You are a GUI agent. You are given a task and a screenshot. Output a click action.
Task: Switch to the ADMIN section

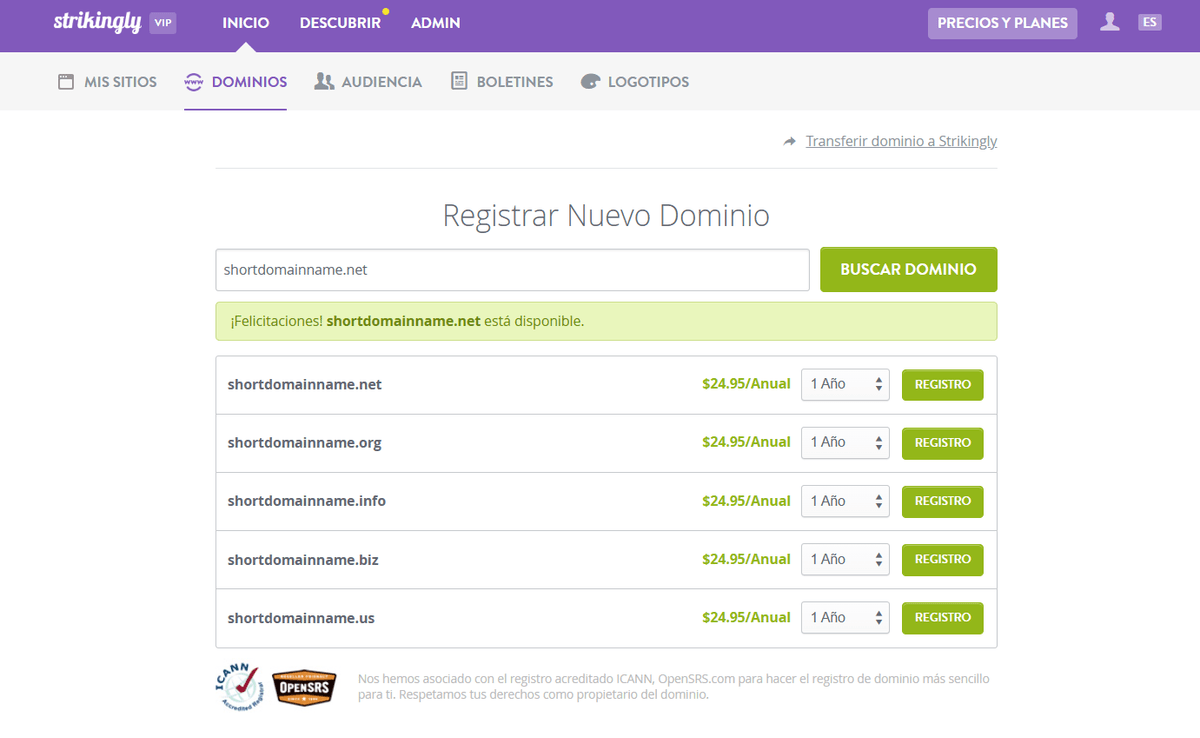click(435, 23)
